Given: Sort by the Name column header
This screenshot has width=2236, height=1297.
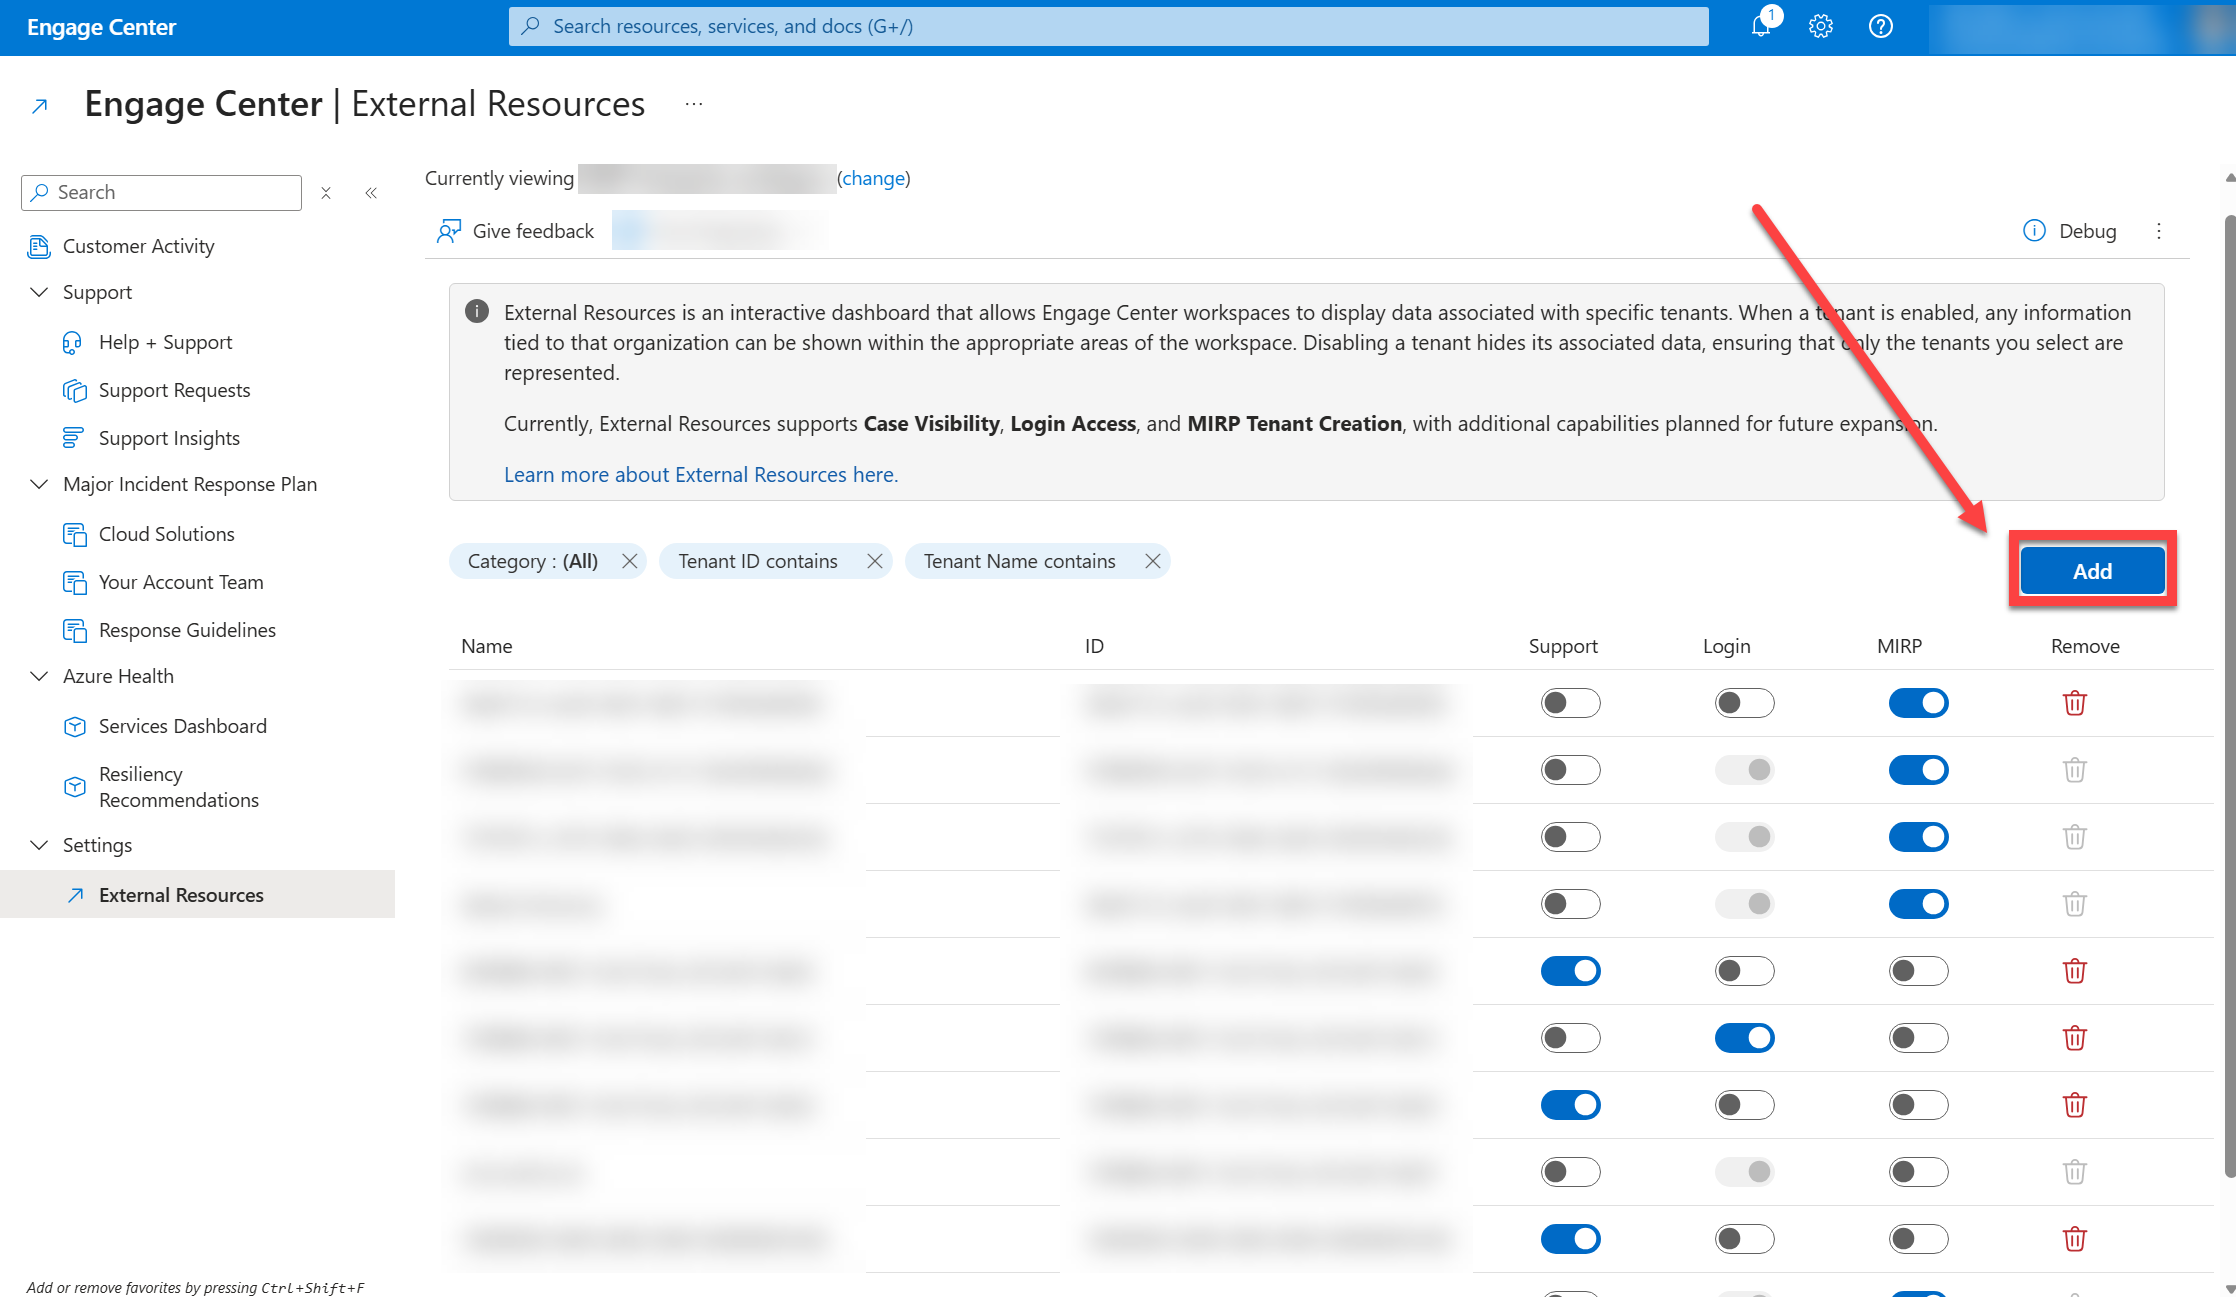Looking at the screenshot, I should (x=487, y=646).
